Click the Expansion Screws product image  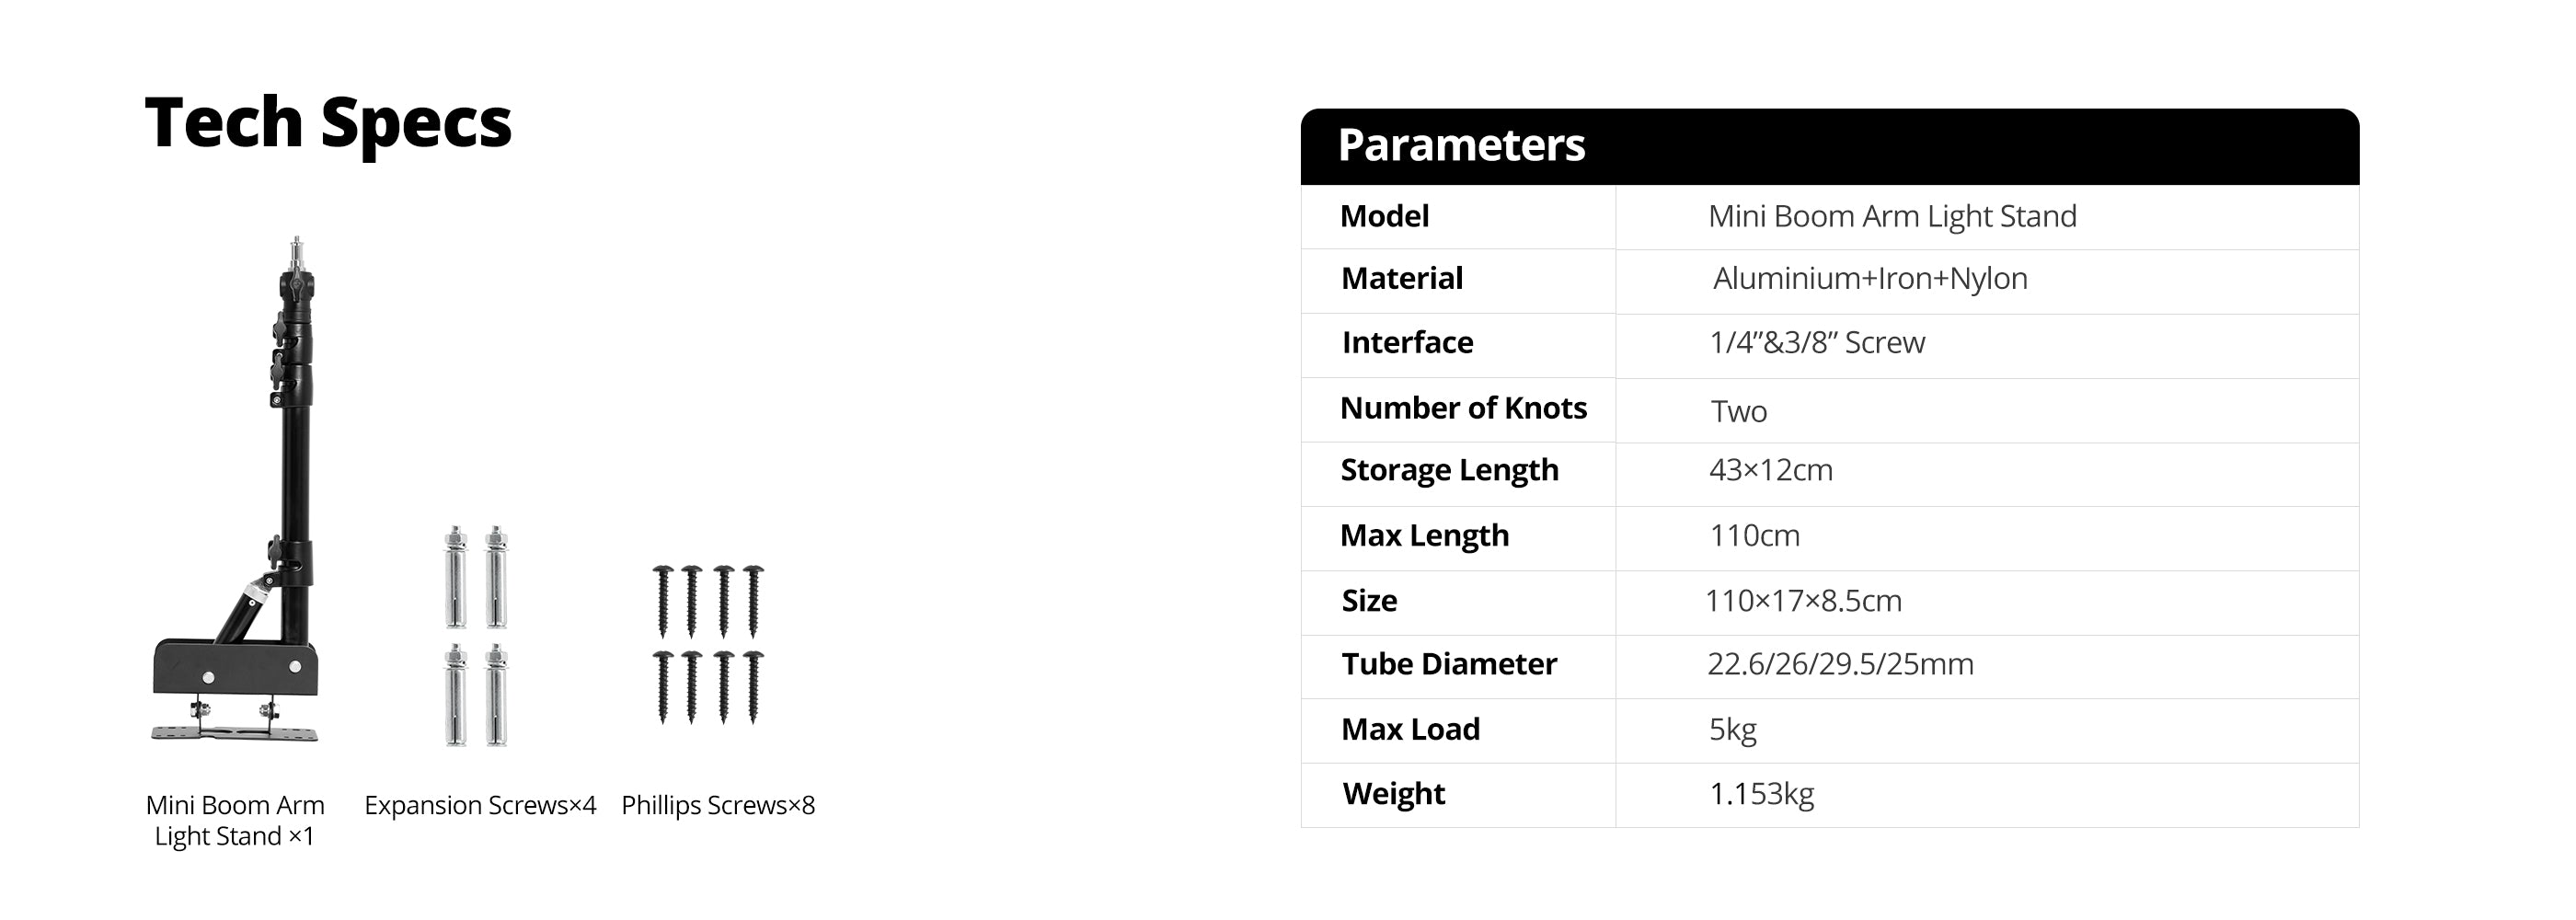pyautogui.click(x=476, y=636)
